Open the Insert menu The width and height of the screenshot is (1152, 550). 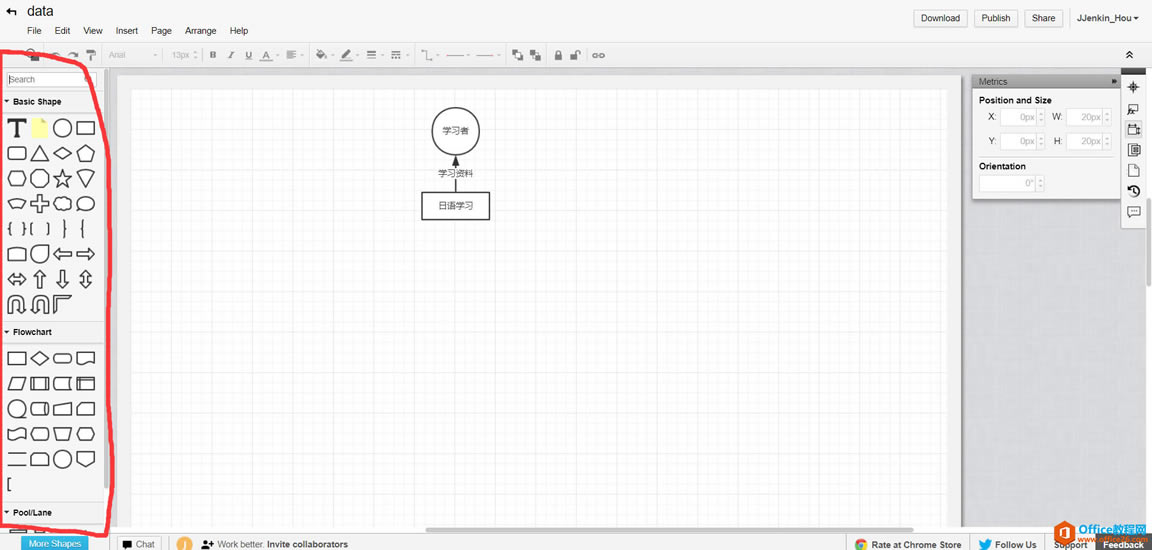[126, 31]
